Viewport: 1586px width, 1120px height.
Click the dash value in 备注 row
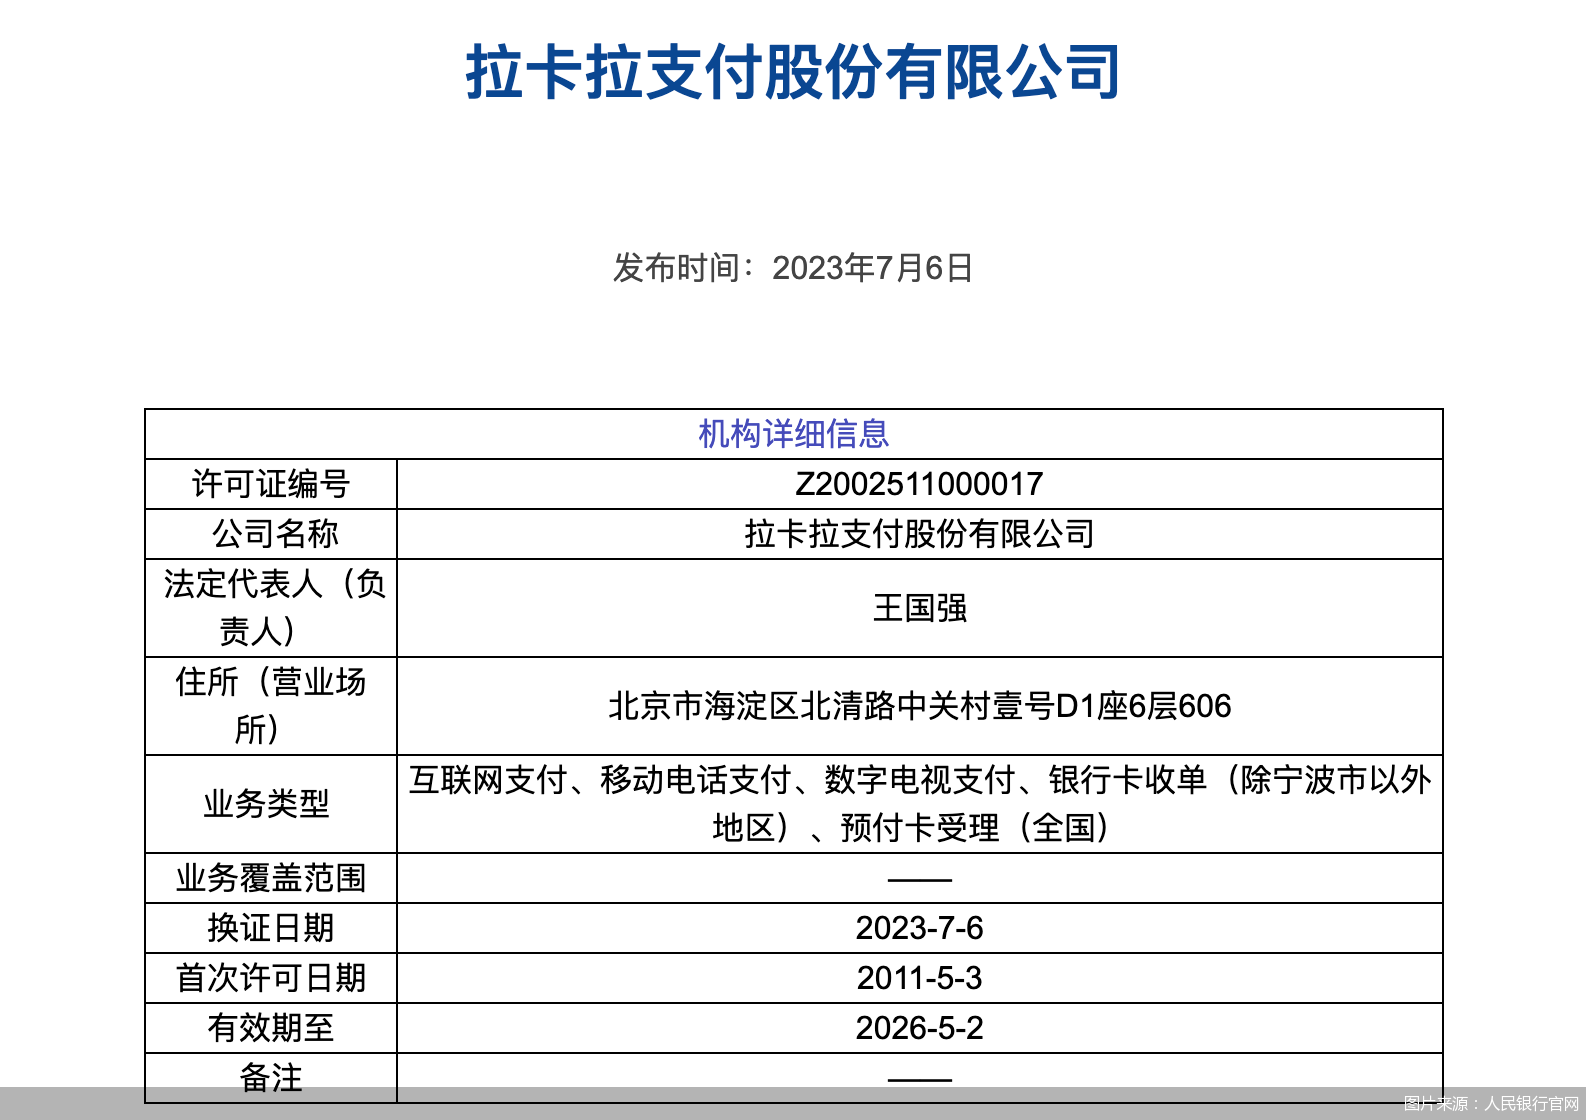pos(919,1080)
